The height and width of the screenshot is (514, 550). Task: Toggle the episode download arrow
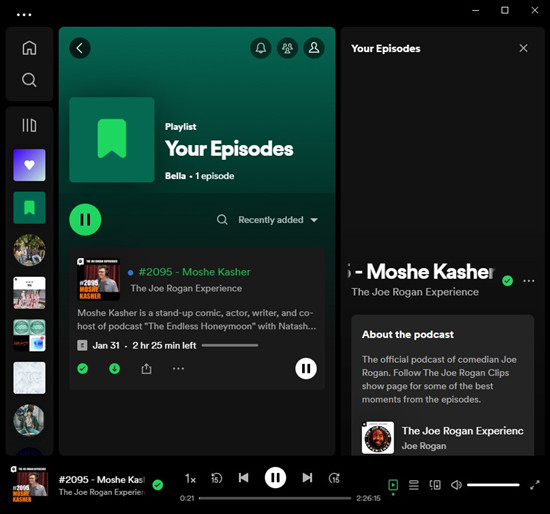pyautogui.click(x=114, y=369)
